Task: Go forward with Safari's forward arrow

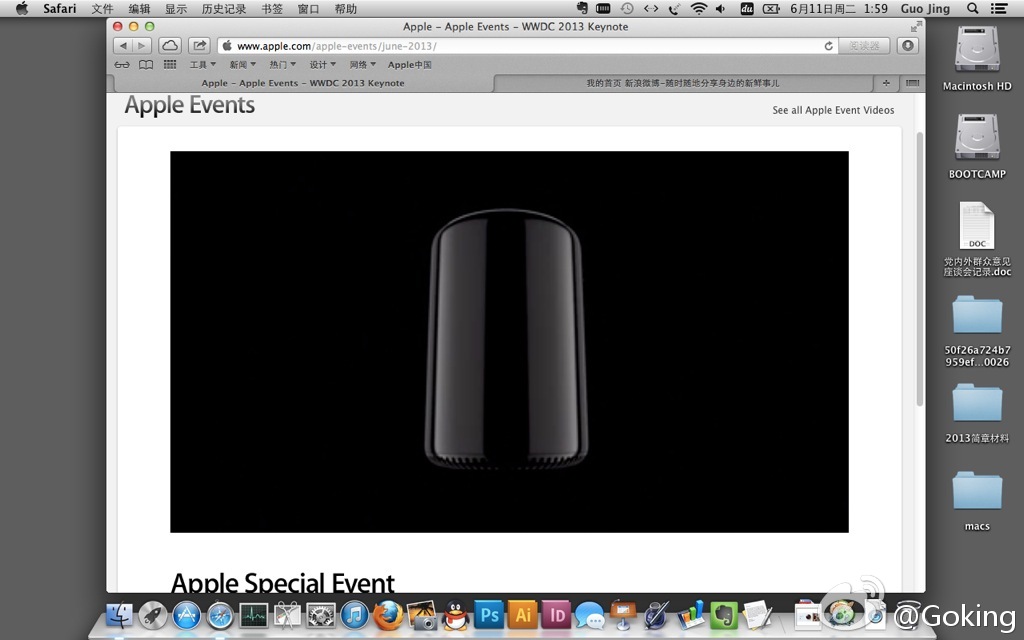Action: (x=142, y=46)
